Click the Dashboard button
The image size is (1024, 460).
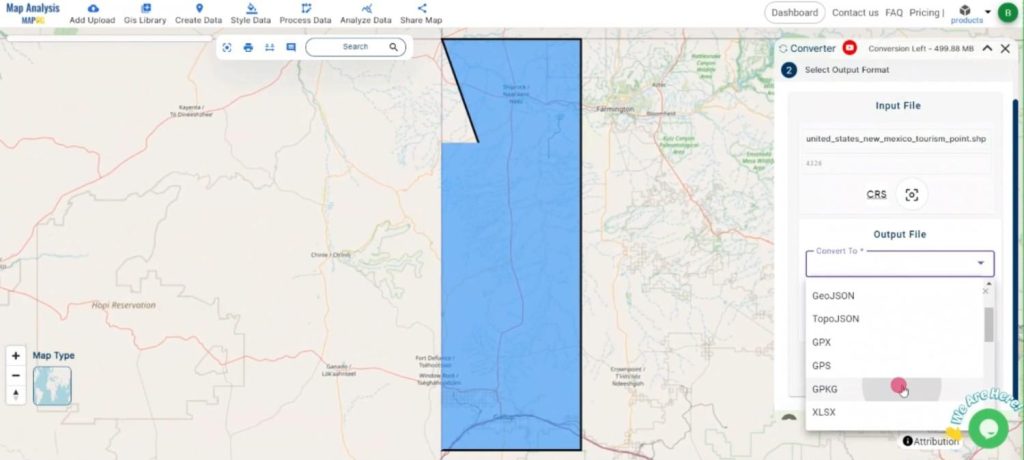tap(795, 13)
